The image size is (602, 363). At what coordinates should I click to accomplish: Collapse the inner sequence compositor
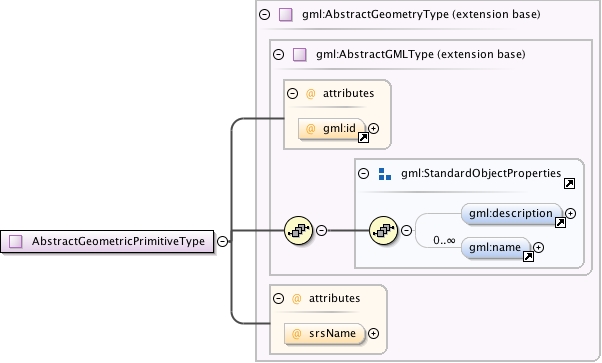(x=407, y=230)
